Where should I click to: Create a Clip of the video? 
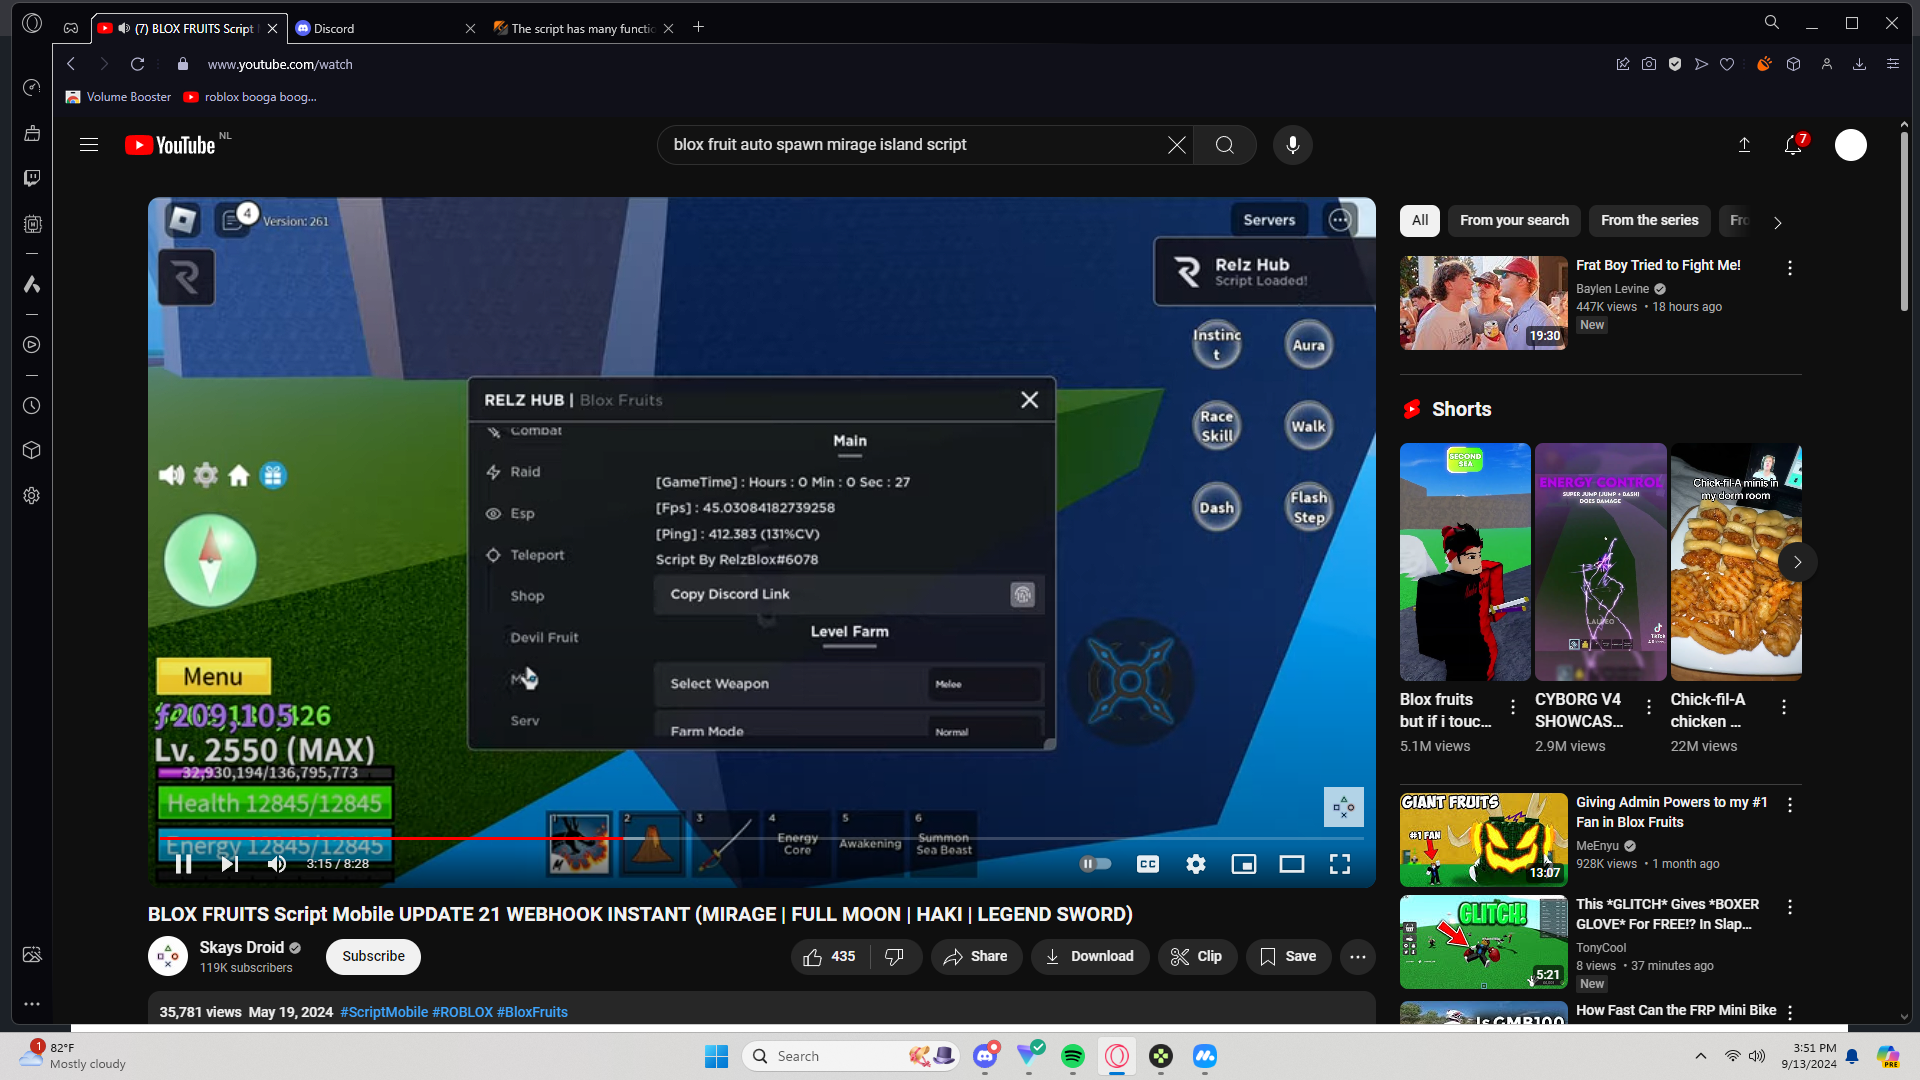[x=1197, y=957]
